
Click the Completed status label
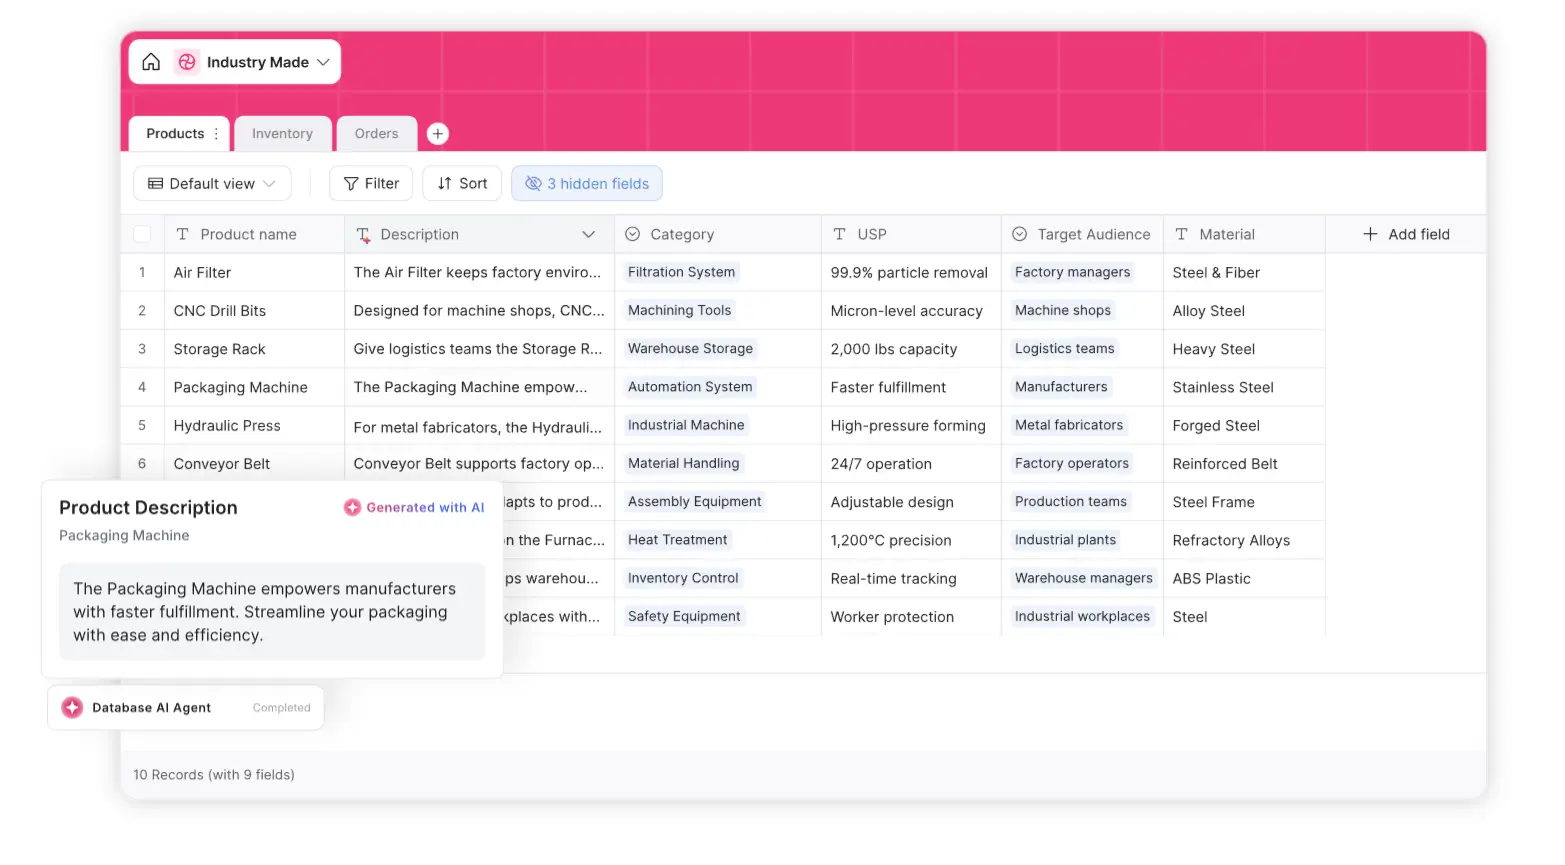(x=281, y=708)
